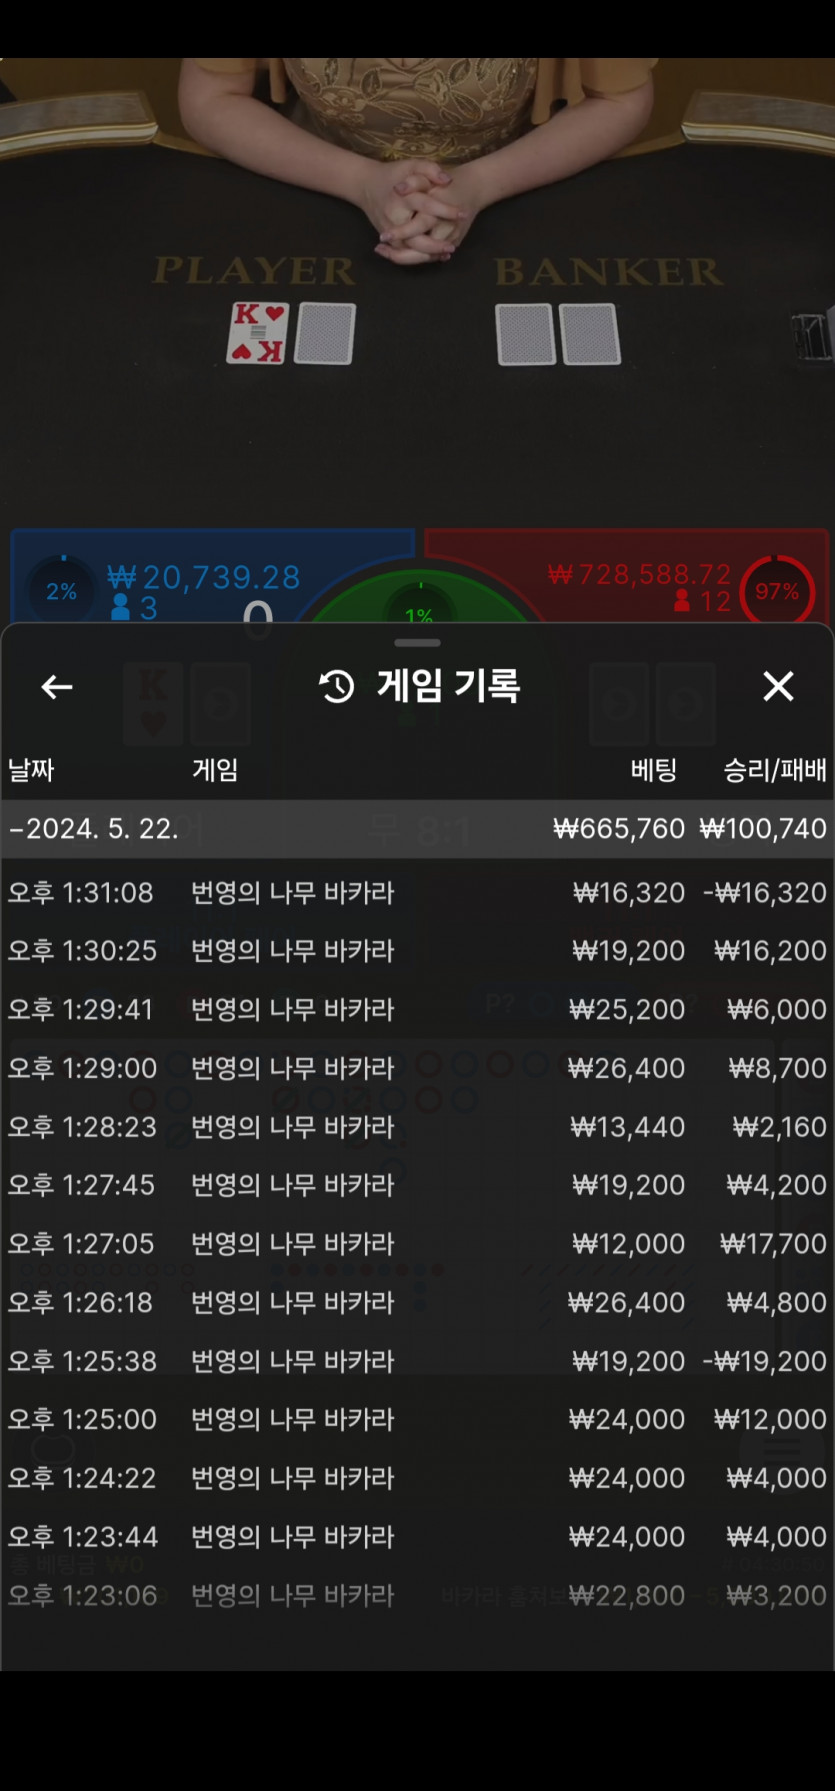Tap the Player bettor count icon showing 3
Viewport: 835px width, 1791px height.
(x=121, y=607)
